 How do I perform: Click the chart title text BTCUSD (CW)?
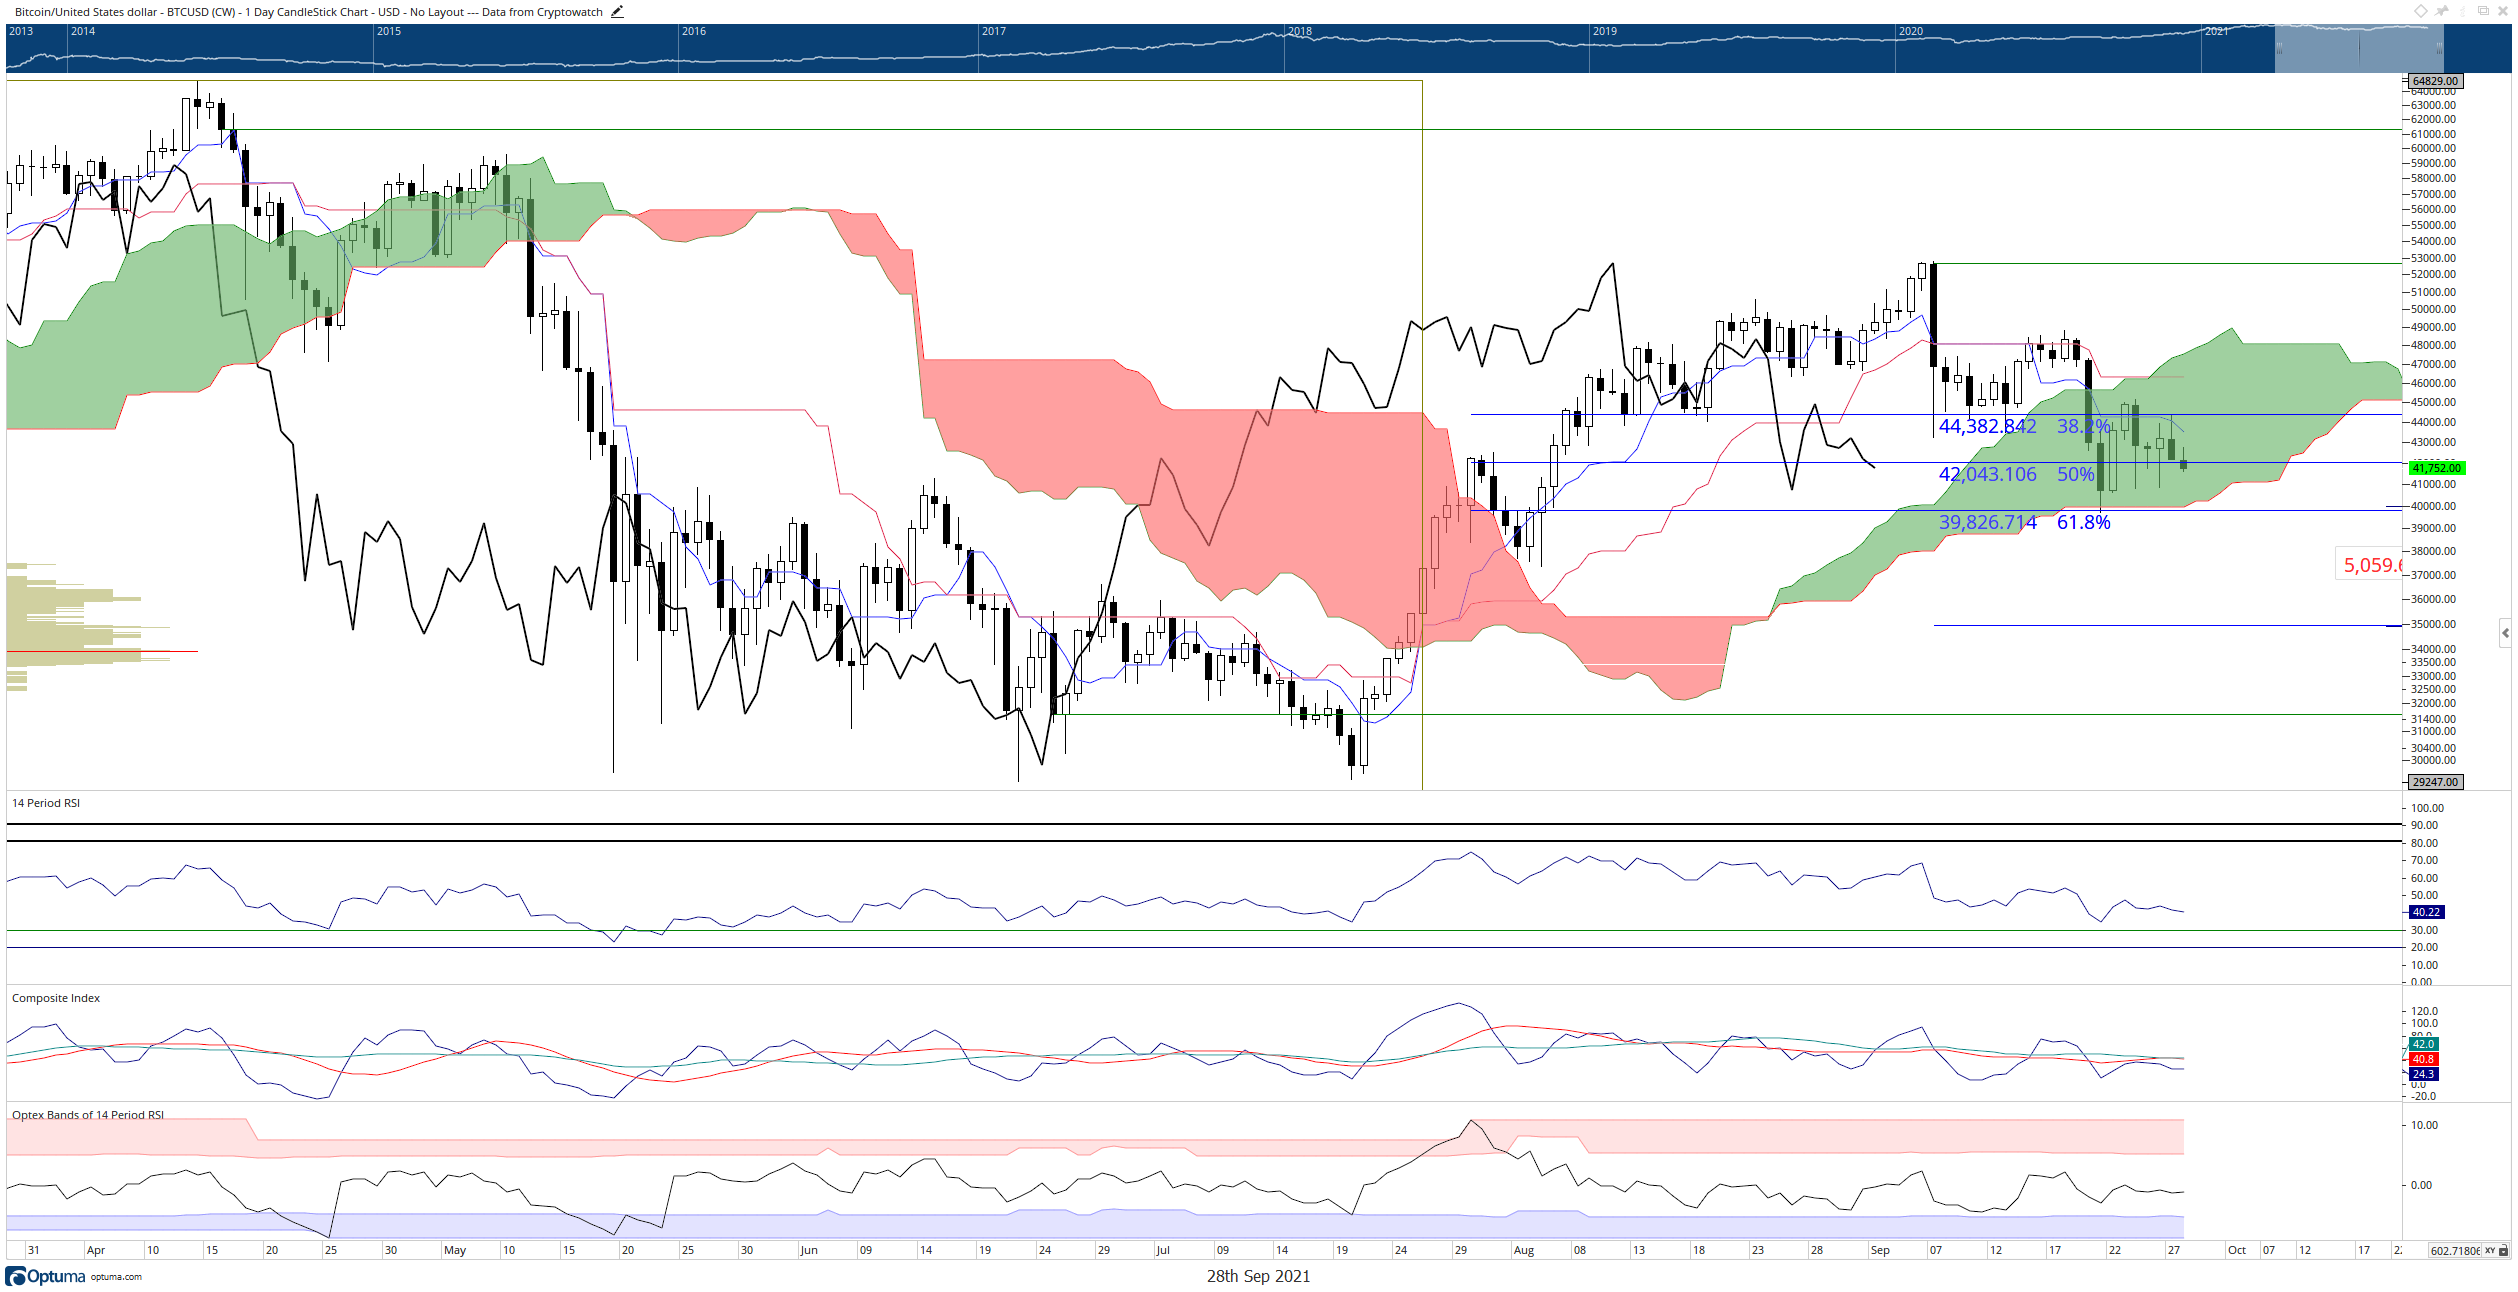coord(201,12)
